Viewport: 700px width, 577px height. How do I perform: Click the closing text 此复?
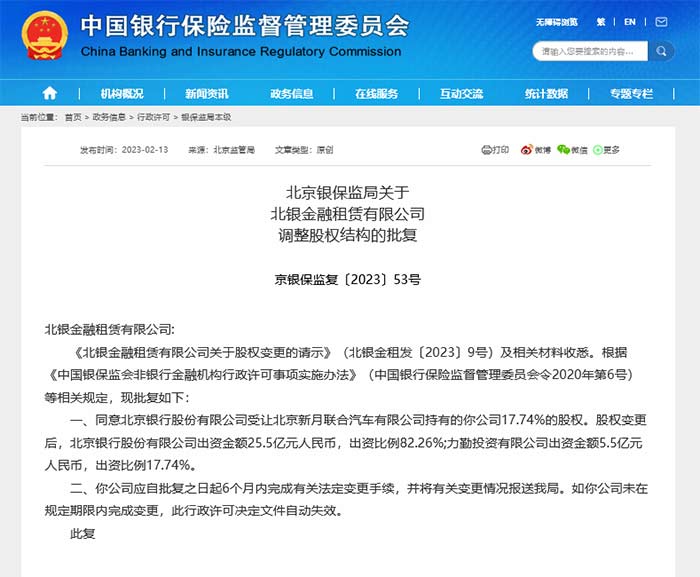(x=83, y=534)
